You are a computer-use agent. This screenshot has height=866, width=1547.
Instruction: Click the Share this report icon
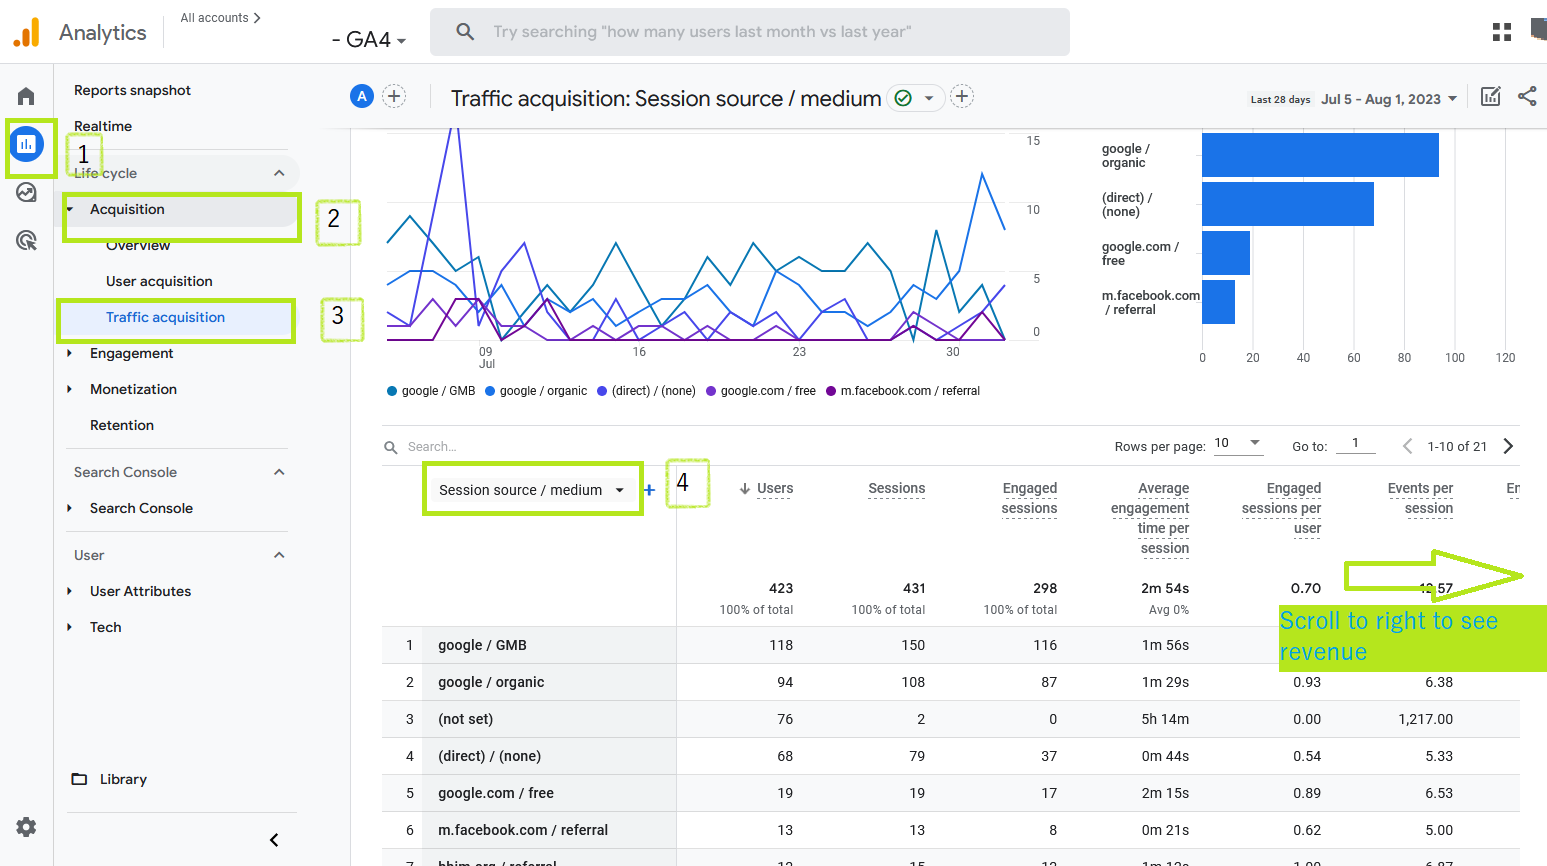[1527, 96]
